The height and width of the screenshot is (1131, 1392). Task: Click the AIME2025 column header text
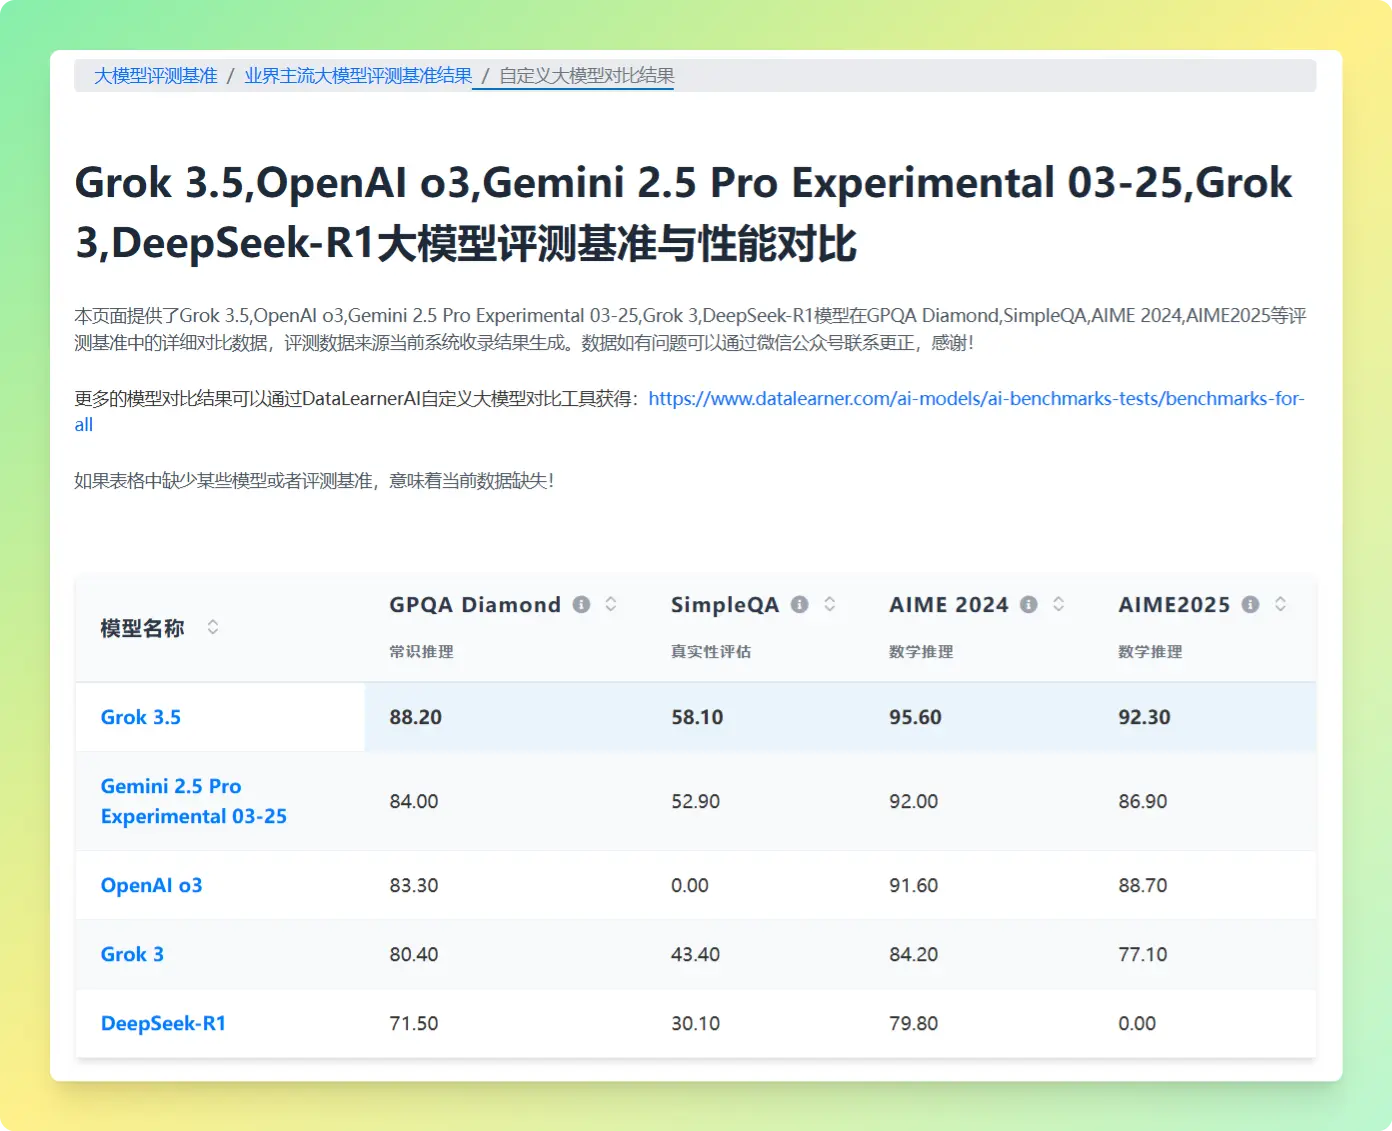pyautogui.click(x=1174, y=605)
